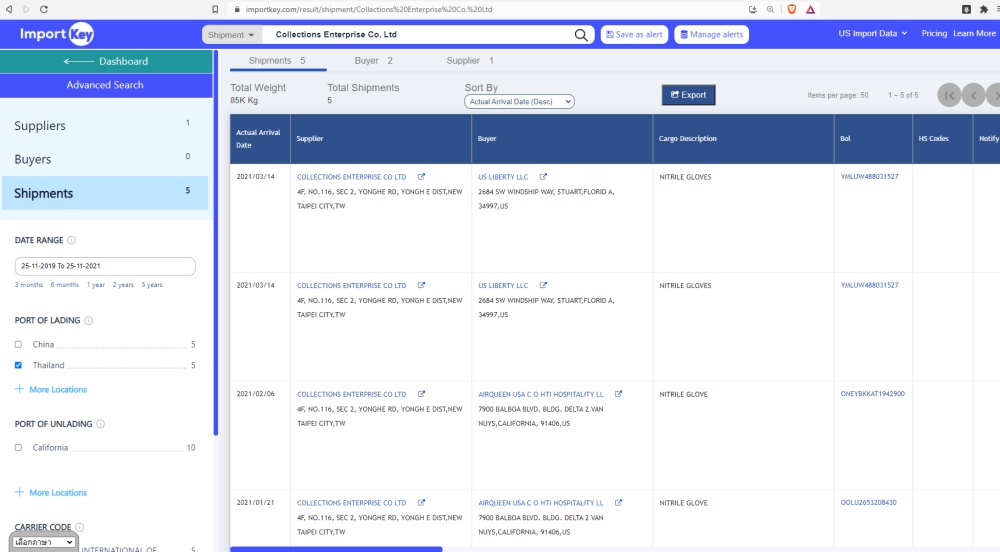Enable the China port of lading checkbox

18,344
